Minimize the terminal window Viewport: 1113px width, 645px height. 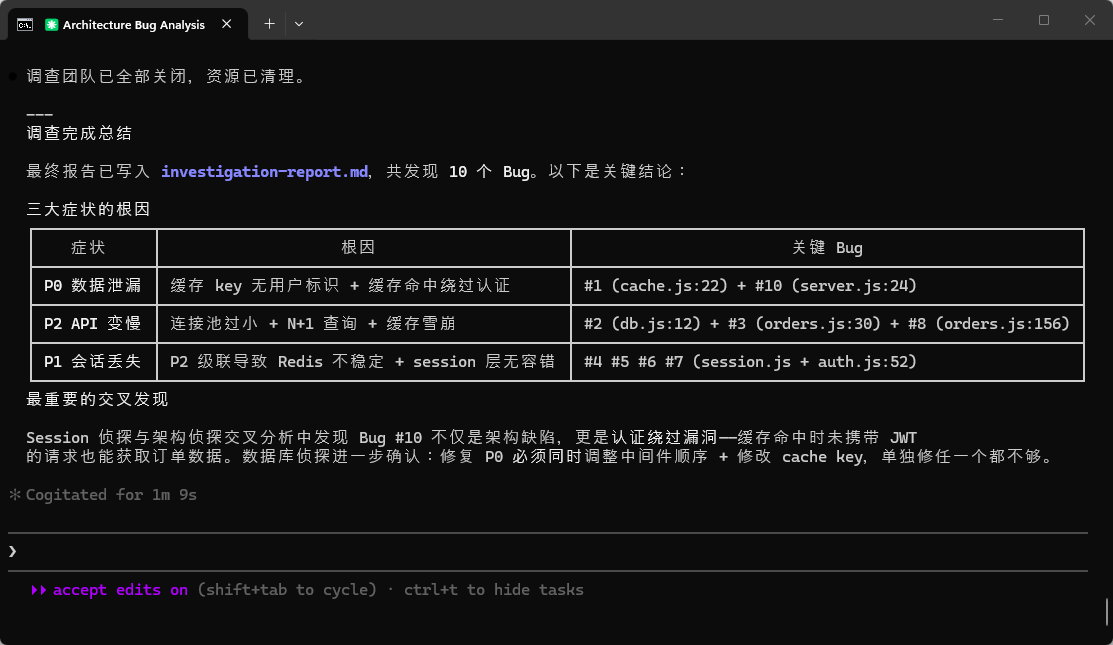[x=997, y=20]
